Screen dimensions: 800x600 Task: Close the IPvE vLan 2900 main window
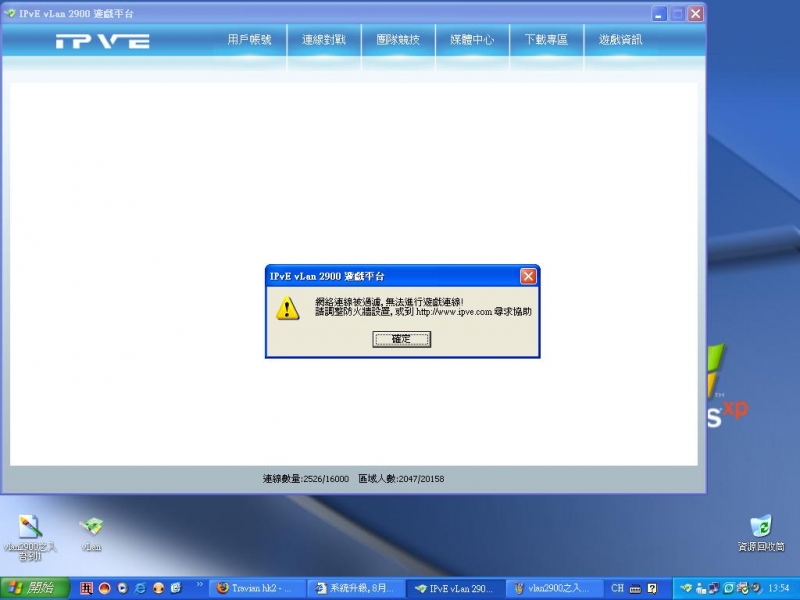click(695, 14)
